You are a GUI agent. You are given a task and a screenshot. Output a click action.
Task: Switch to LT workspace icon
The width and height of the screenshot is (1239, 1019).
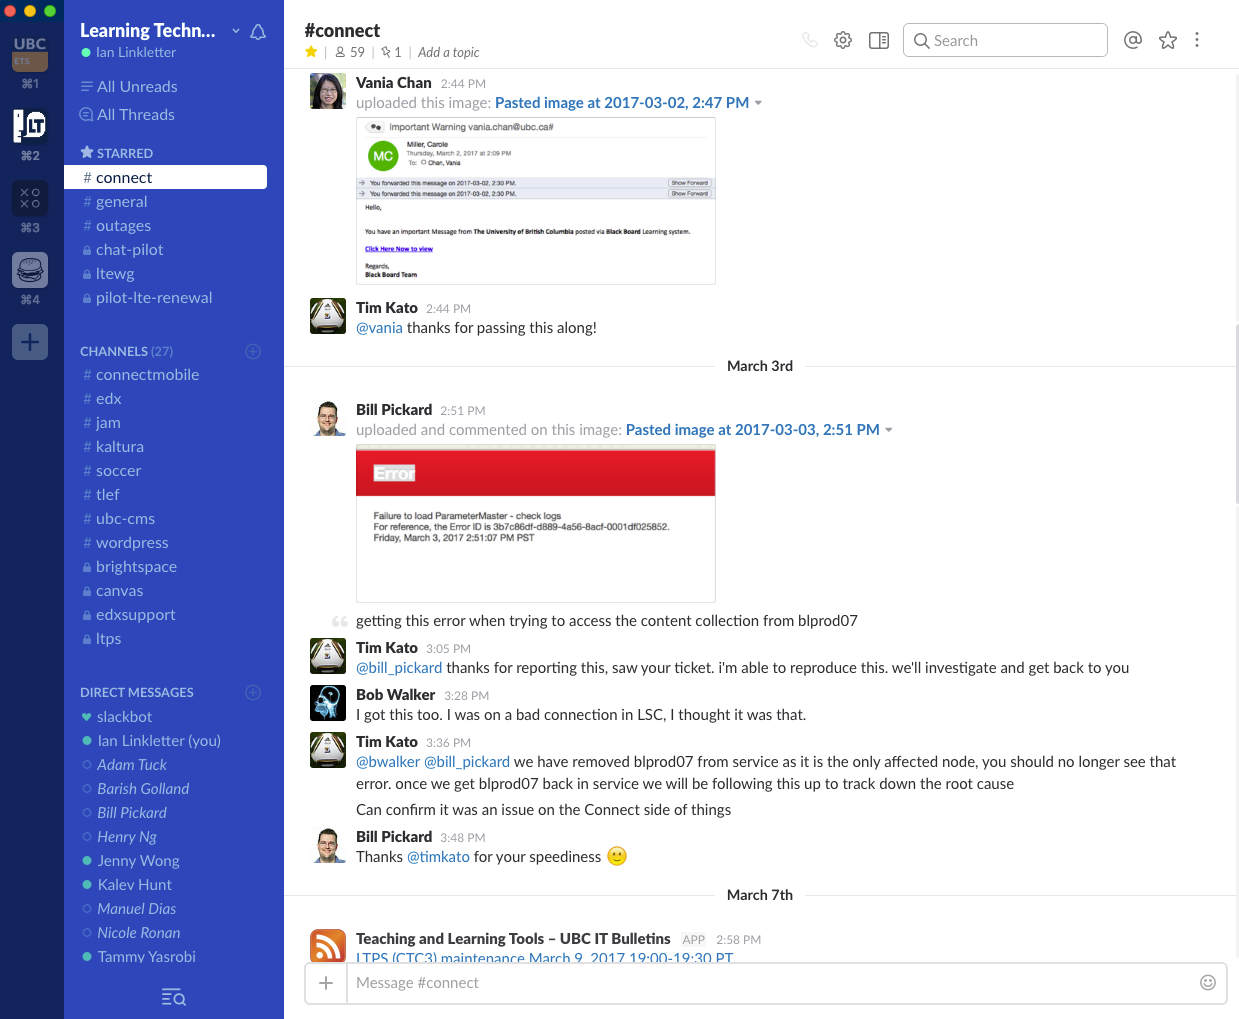point(30,125)
